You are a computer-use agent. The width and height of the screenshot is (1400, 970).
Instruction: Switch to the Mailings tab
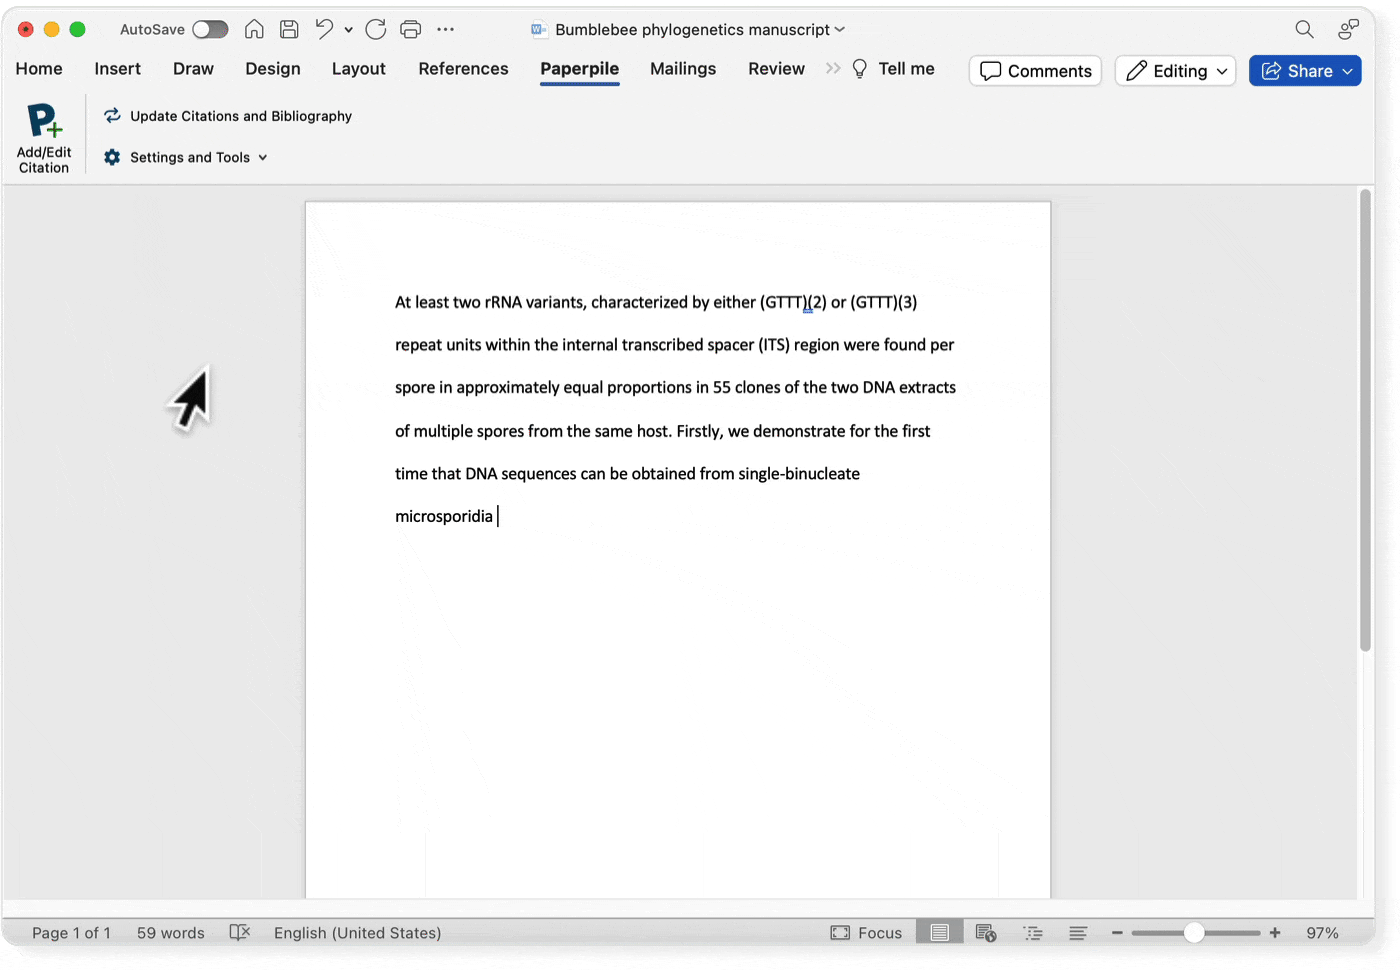pos(683,68)
